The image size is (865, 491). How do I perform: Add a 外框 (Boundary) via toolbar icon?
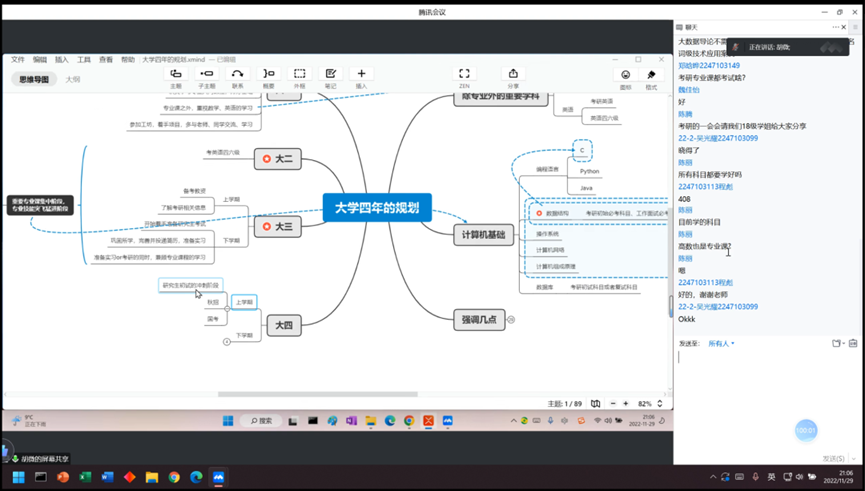[299, 75]
